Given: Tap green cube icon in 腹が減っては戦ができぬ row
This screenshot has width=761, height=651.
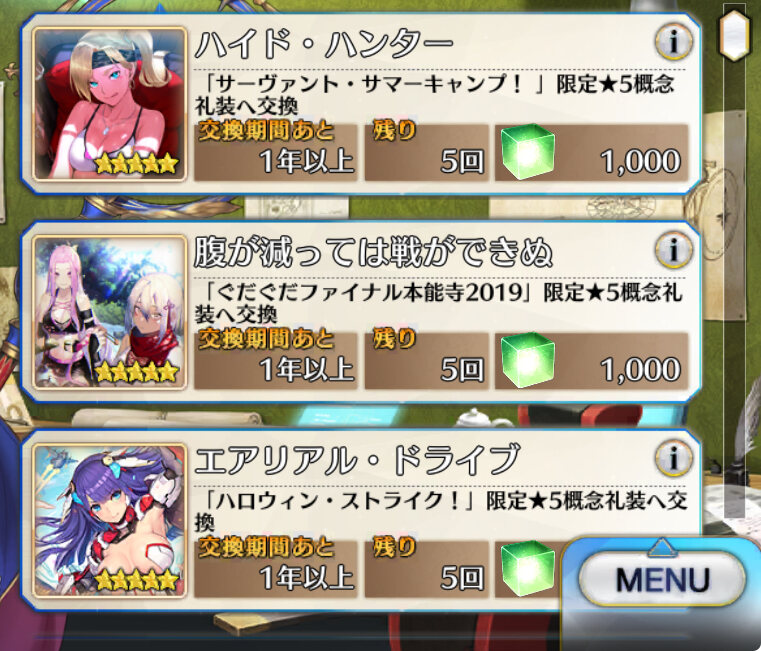Looking at the screenshot, I should 528,360.
